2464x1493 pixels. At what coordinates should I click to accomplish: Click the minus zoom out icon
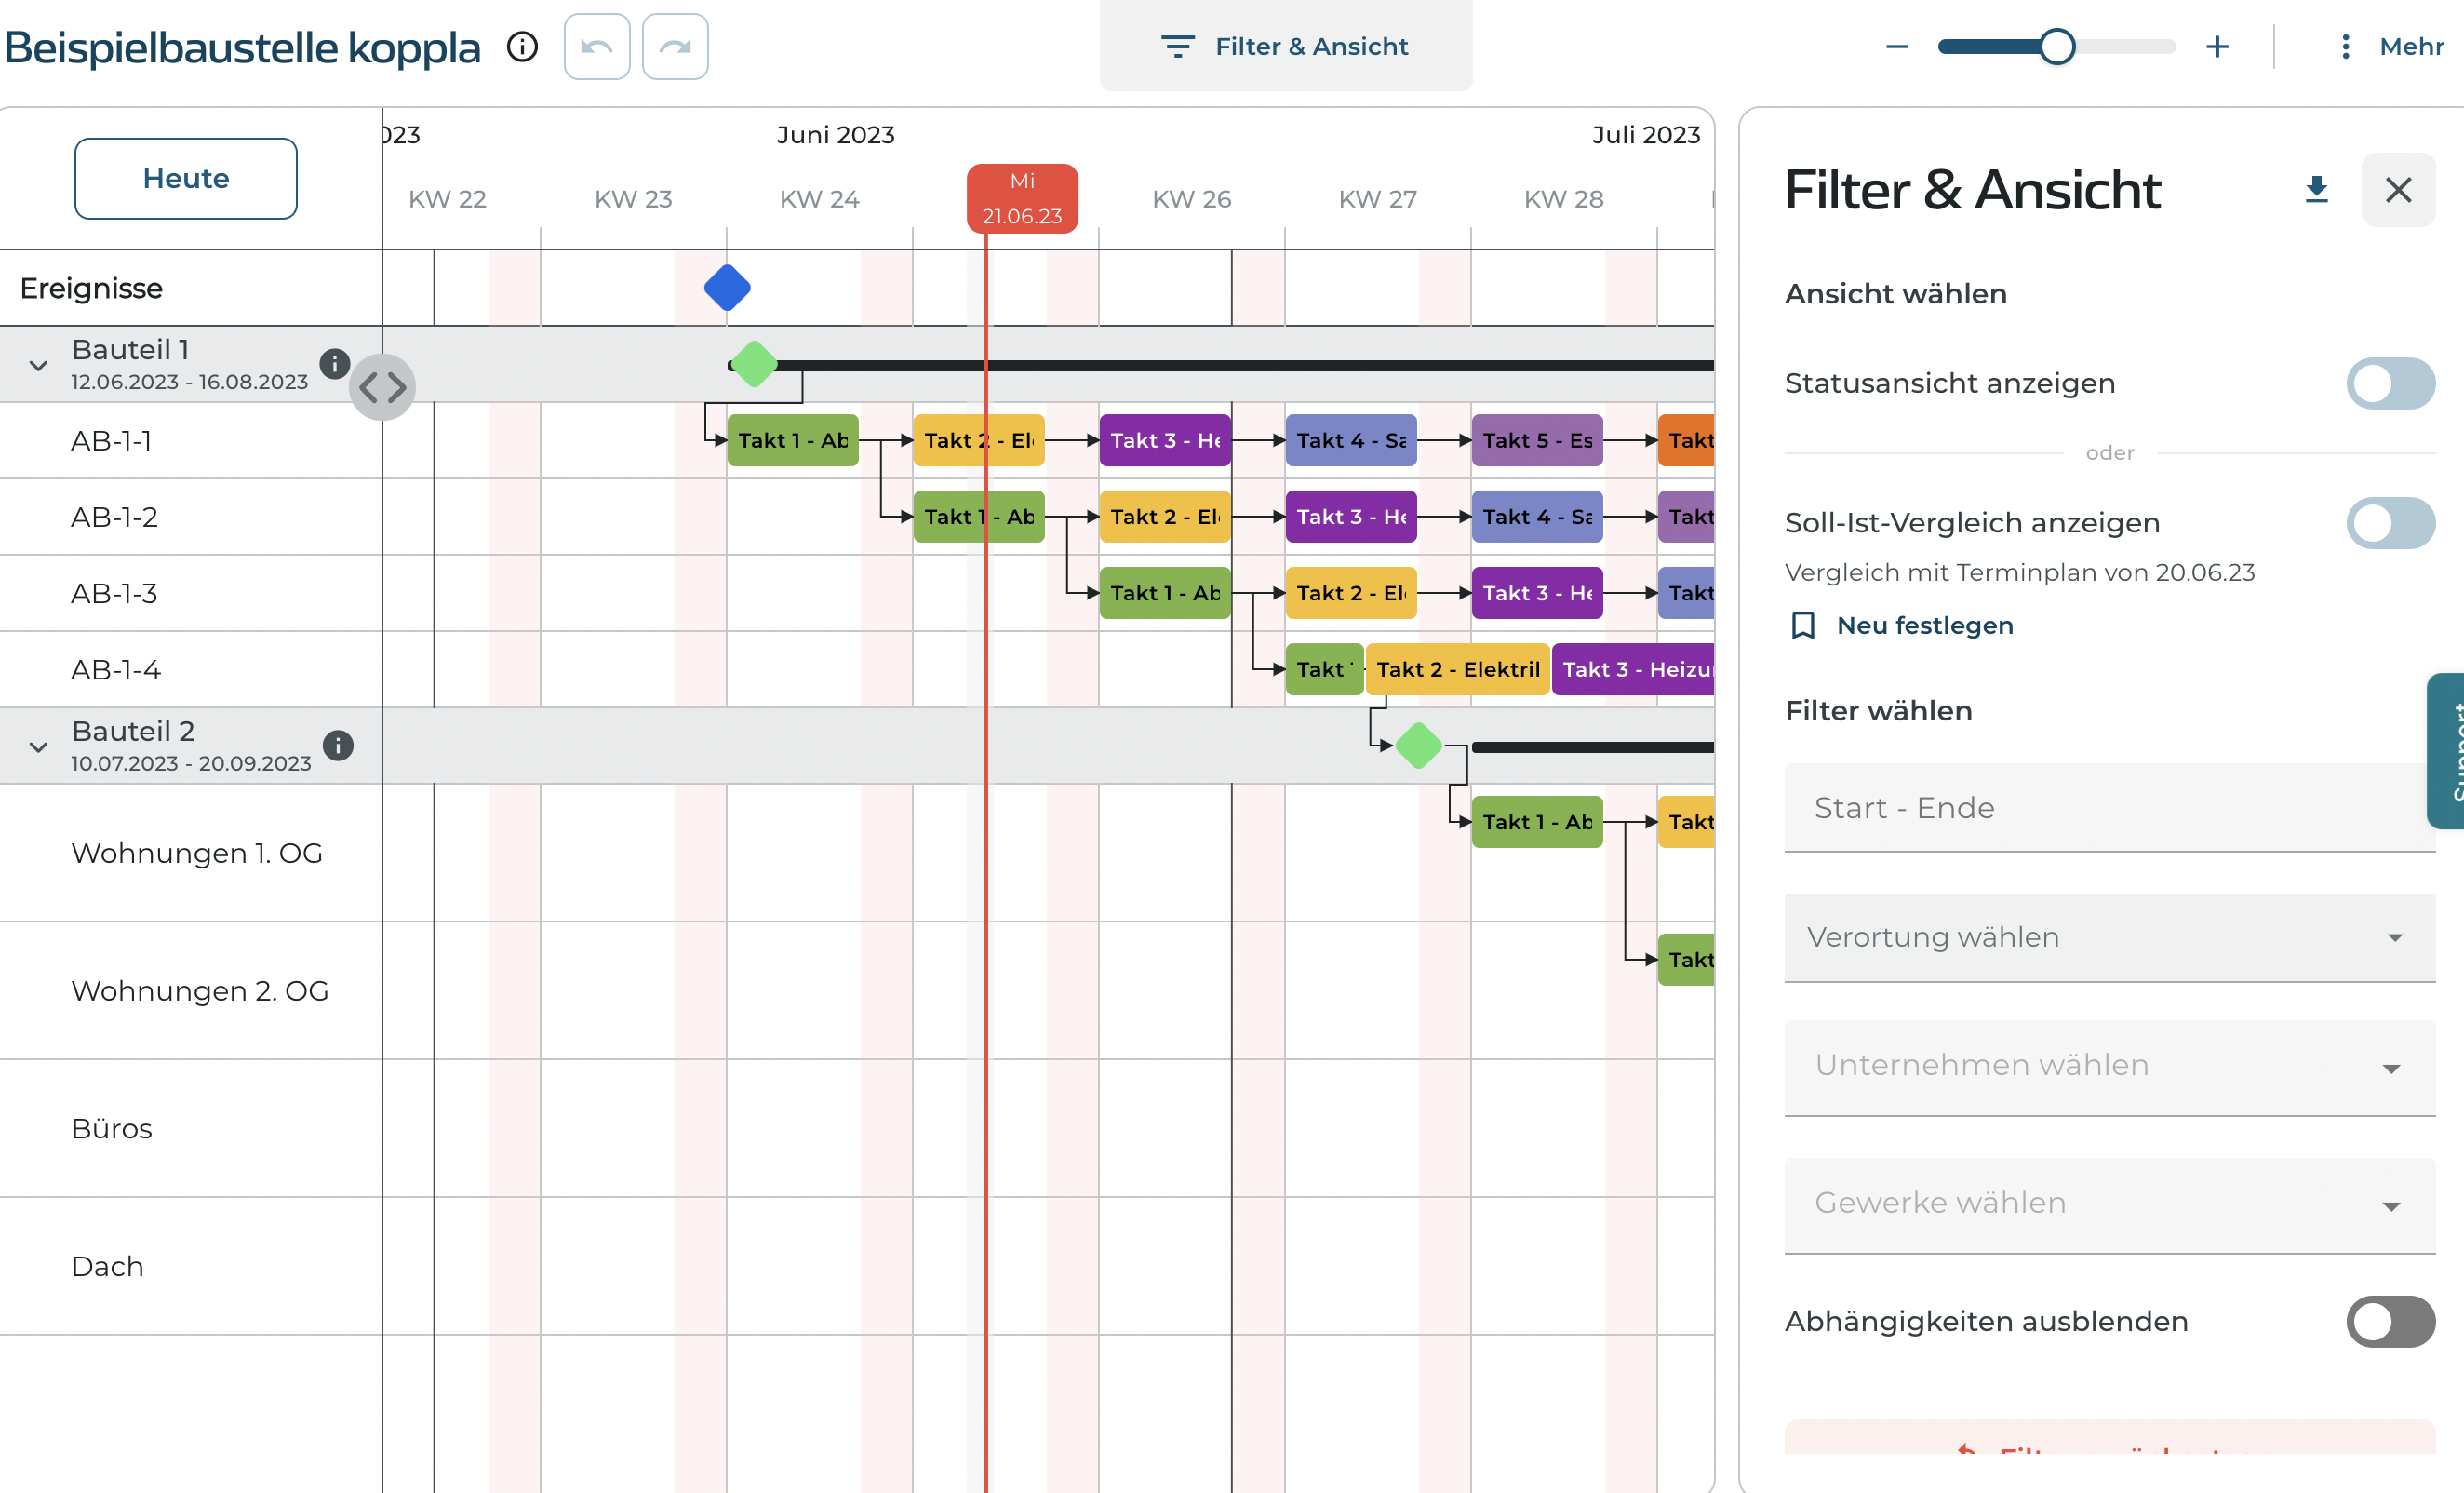point(1897,47)
